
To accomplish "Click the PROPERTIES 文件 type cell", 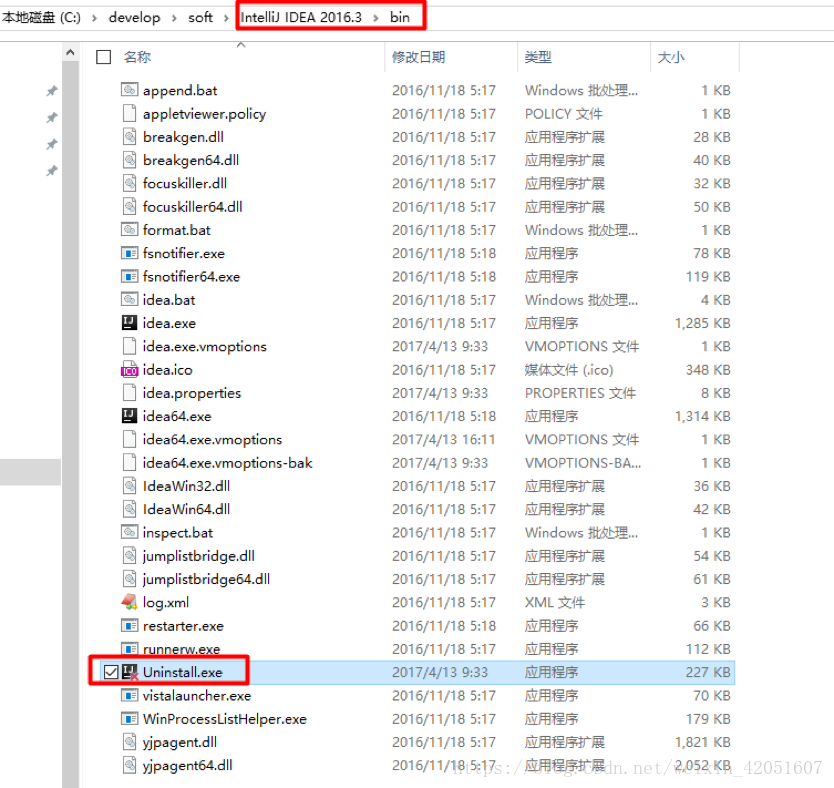I will coord(580,393).
